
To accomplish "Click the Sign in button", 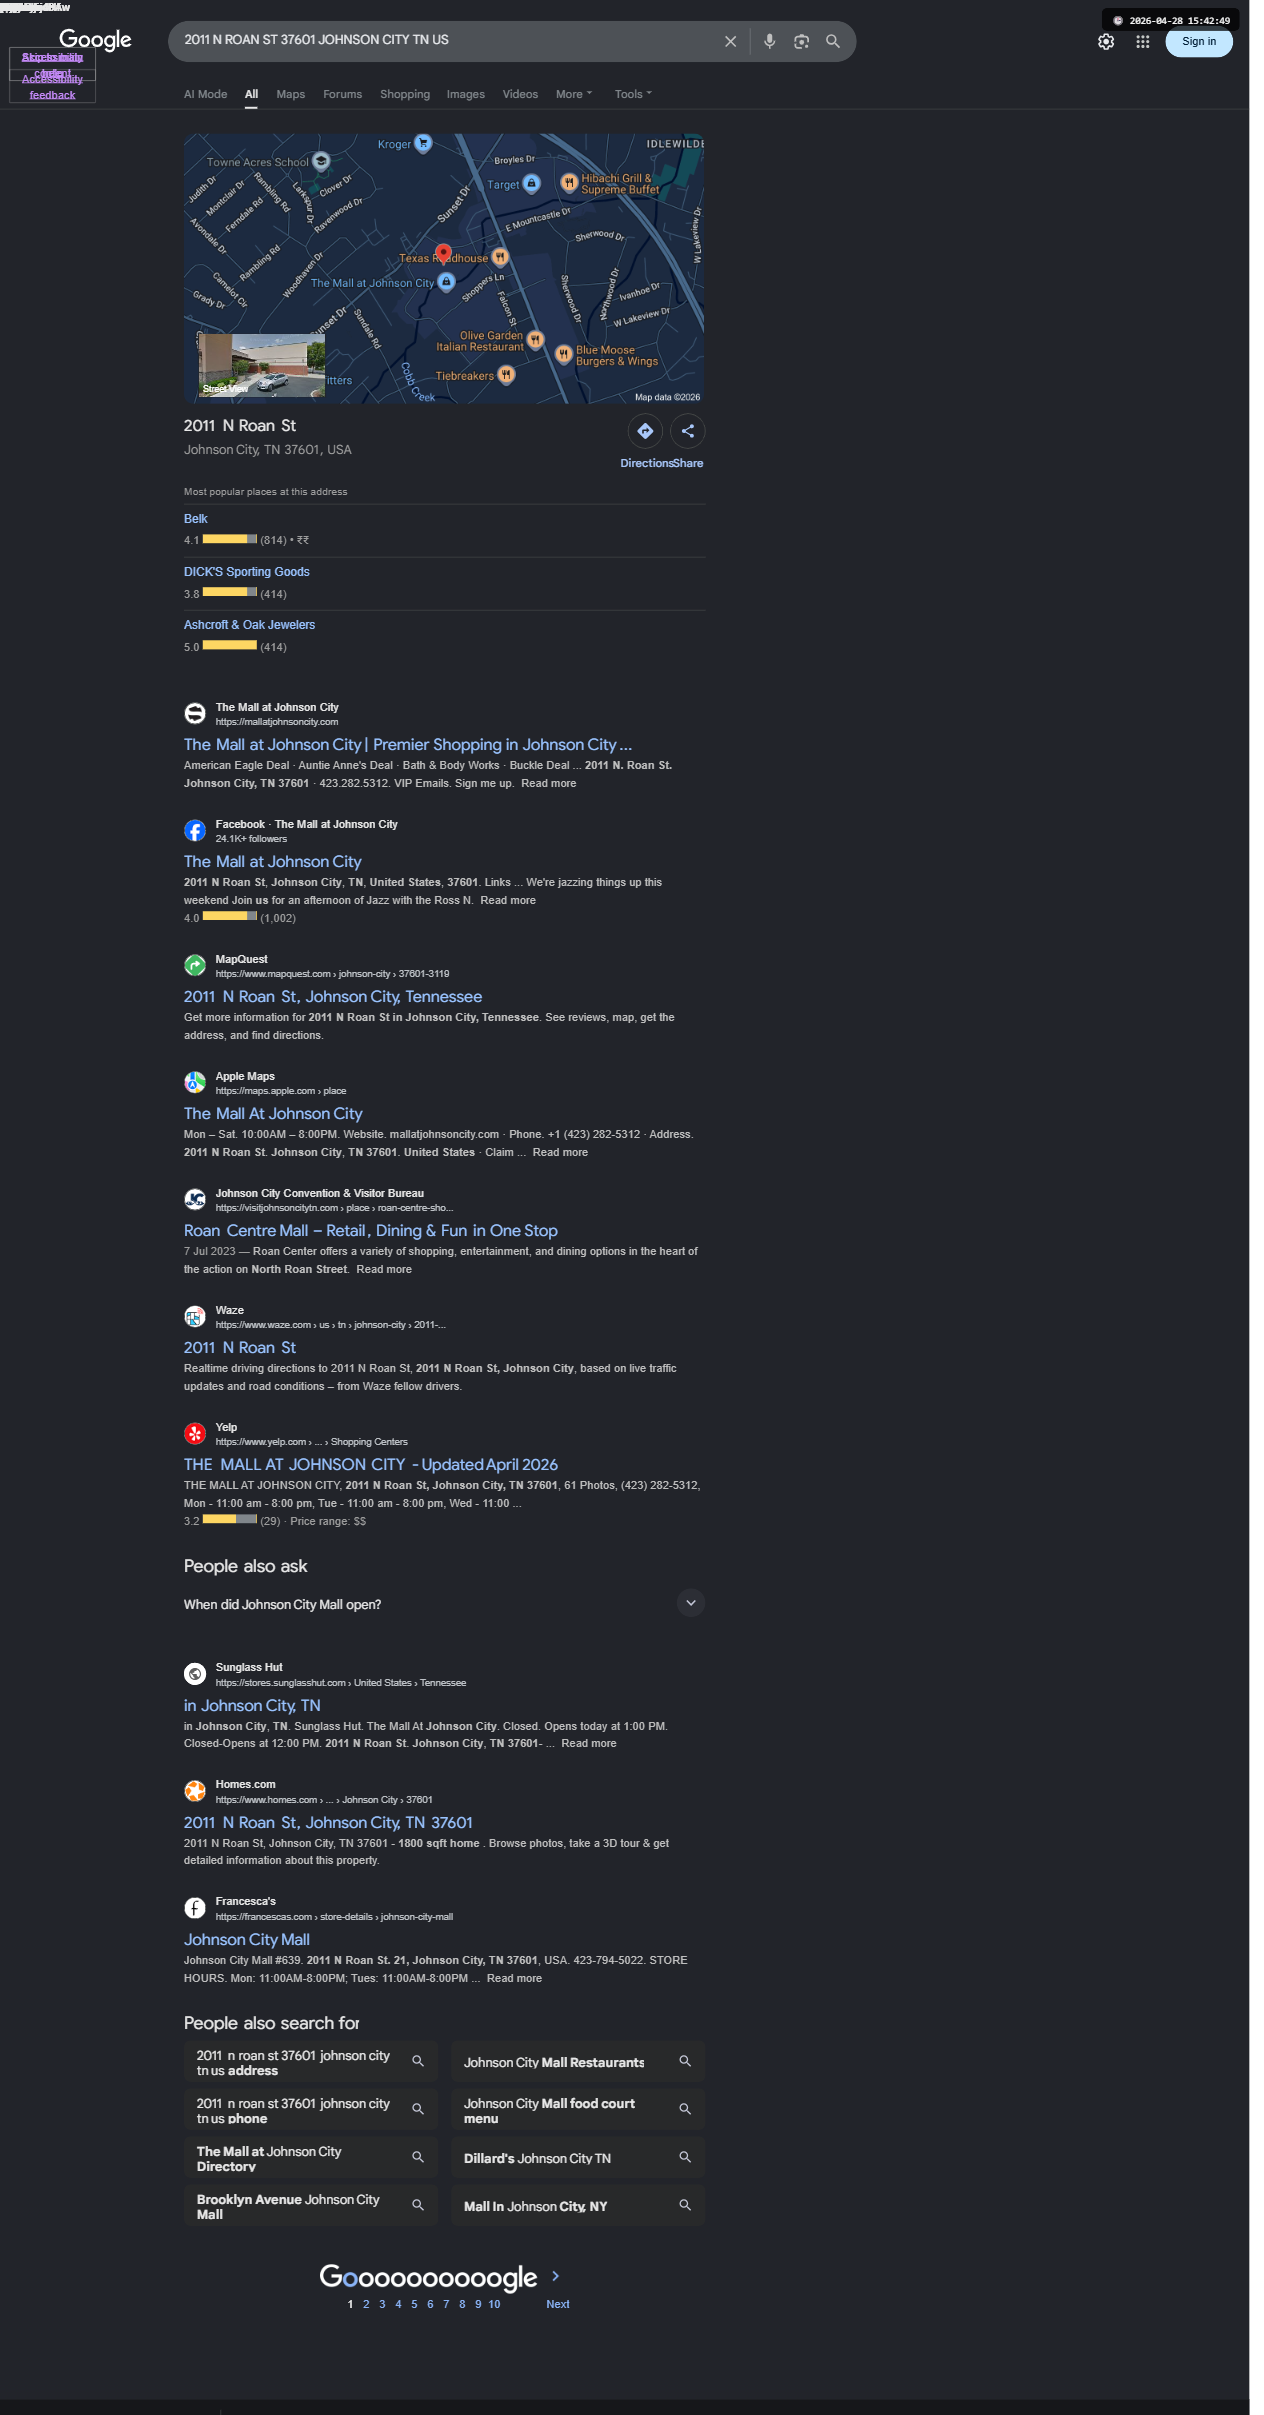I will coord(1199,42).
